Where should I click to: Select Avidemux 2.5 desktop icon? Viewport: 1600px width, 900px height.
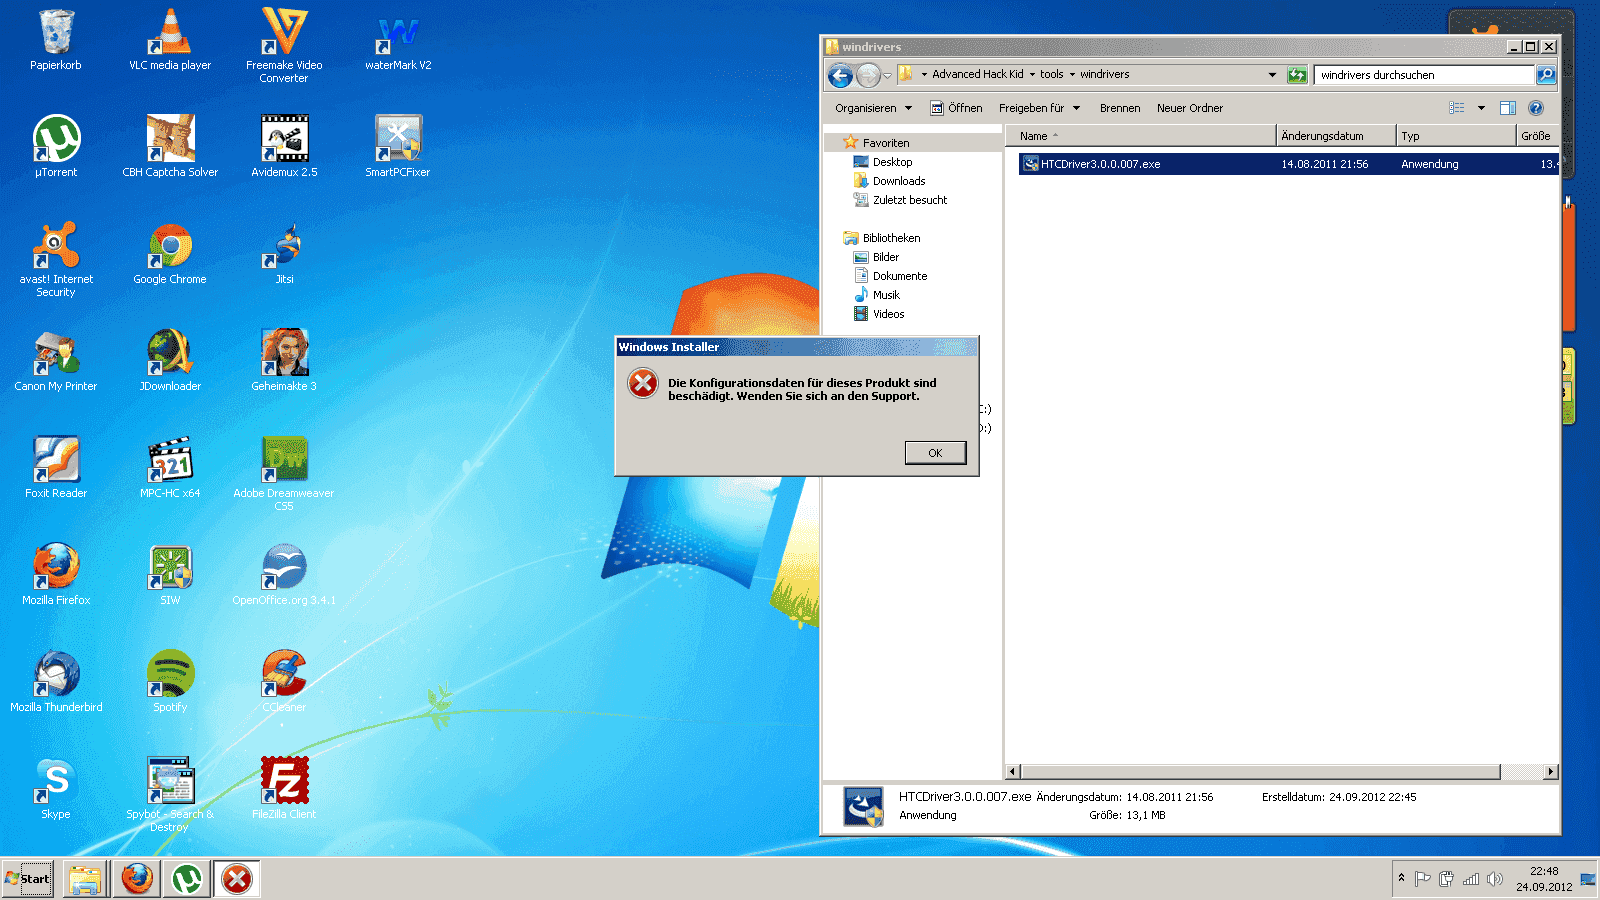pos(284,147)
